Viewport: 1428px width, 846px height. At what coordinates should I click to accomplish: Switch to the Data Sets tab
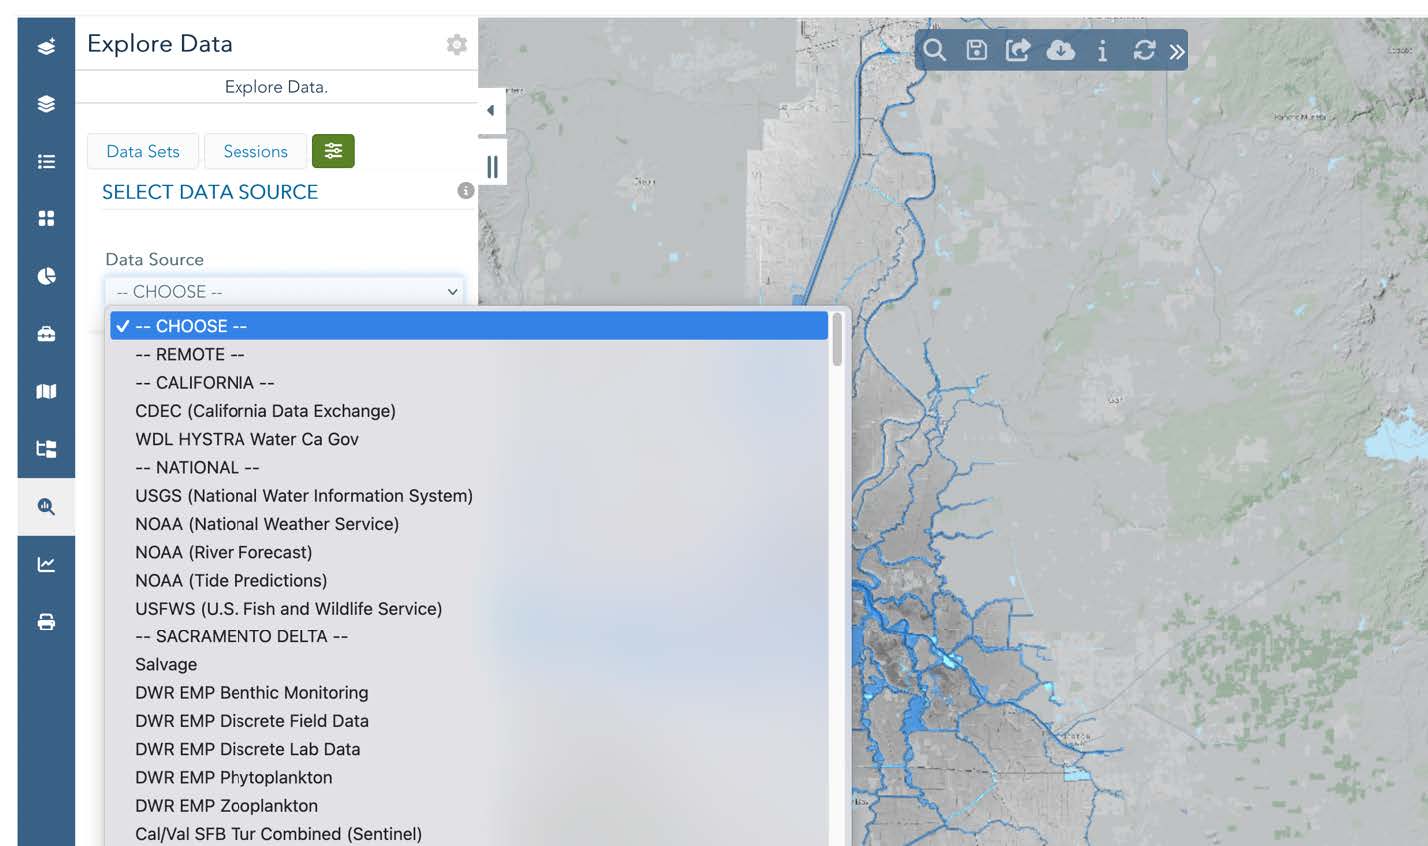[x=143, y=151]
